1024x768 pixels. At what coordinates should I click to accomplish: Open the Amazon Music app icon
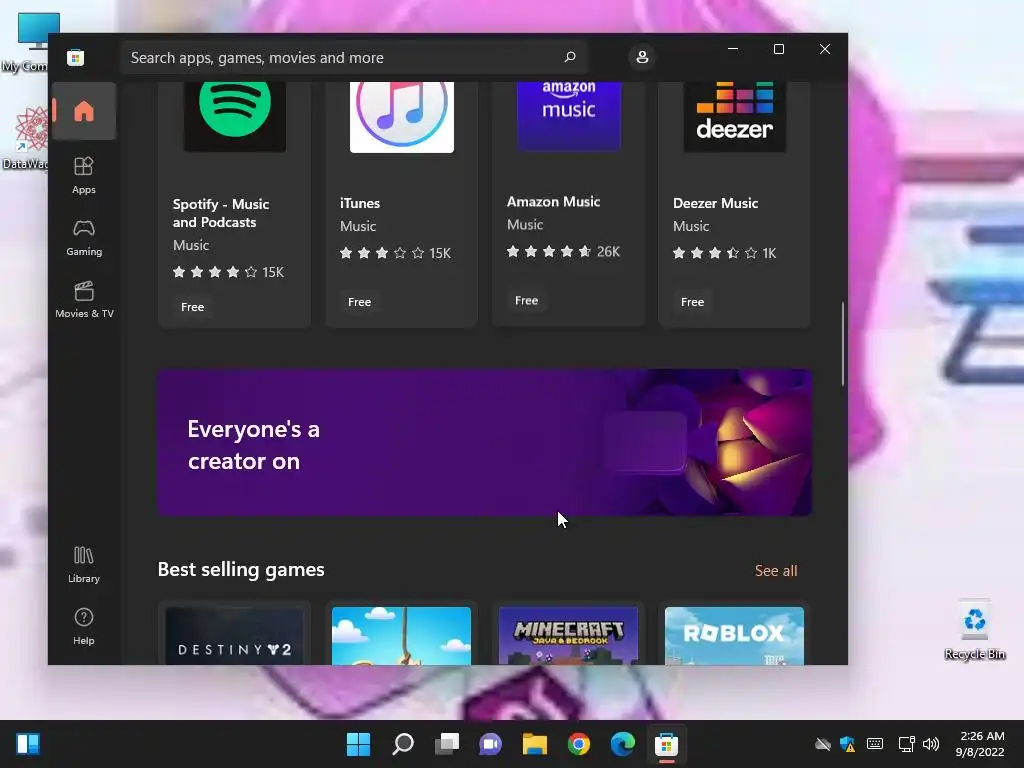pos(569,116)
